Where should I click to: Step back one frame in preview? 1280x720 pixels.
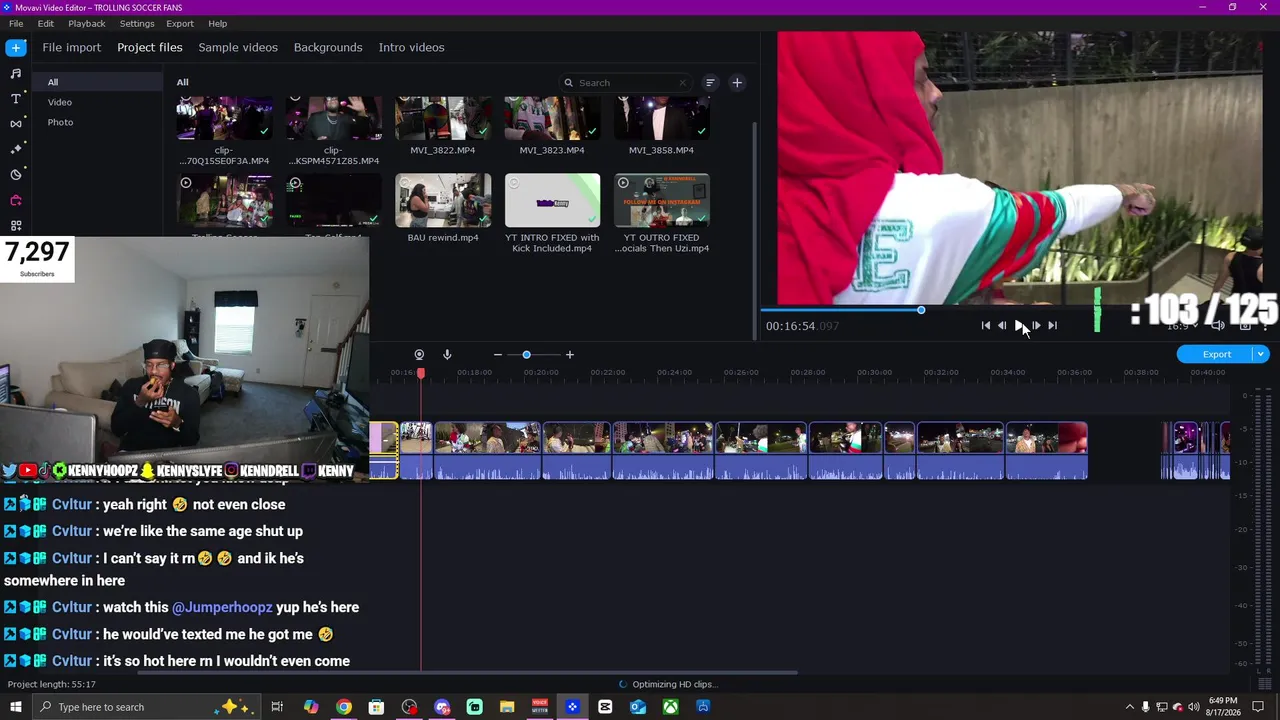point(1002,325)
